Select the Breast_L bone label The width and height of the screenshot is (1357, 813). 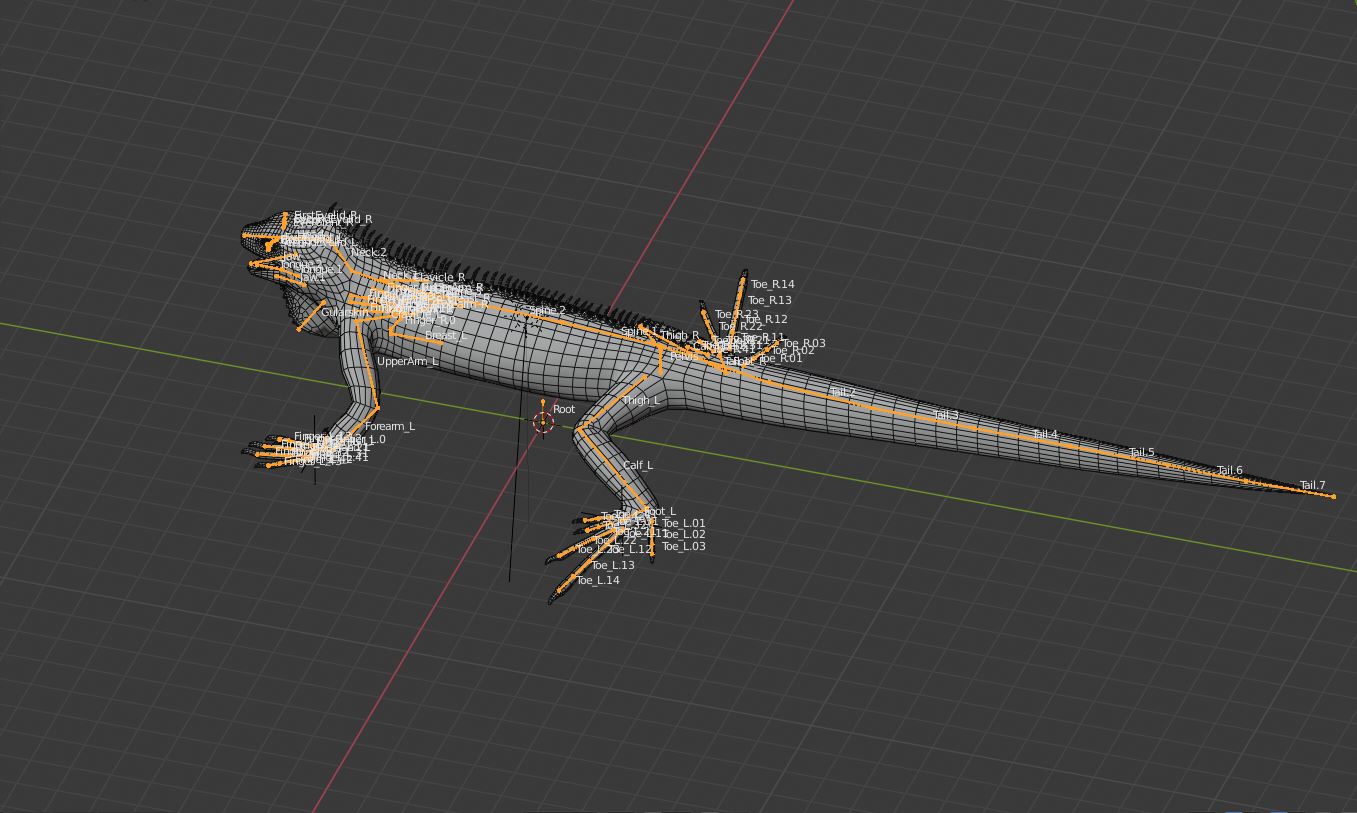pos(446,336)
